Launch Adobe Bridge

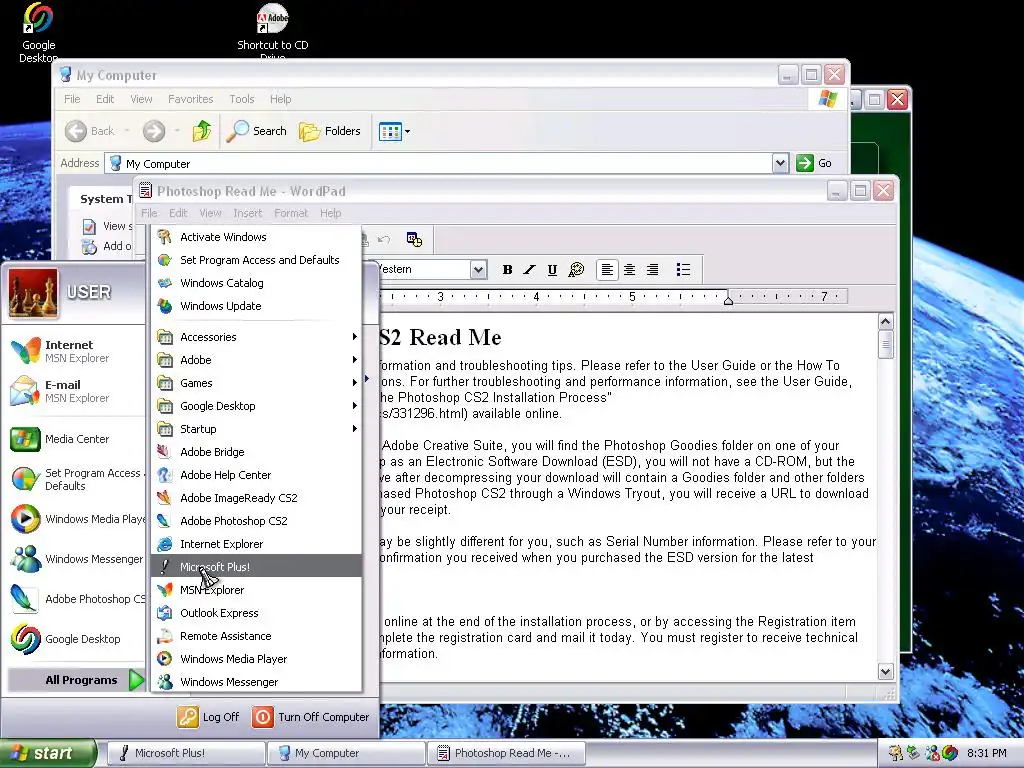[257, 452]
